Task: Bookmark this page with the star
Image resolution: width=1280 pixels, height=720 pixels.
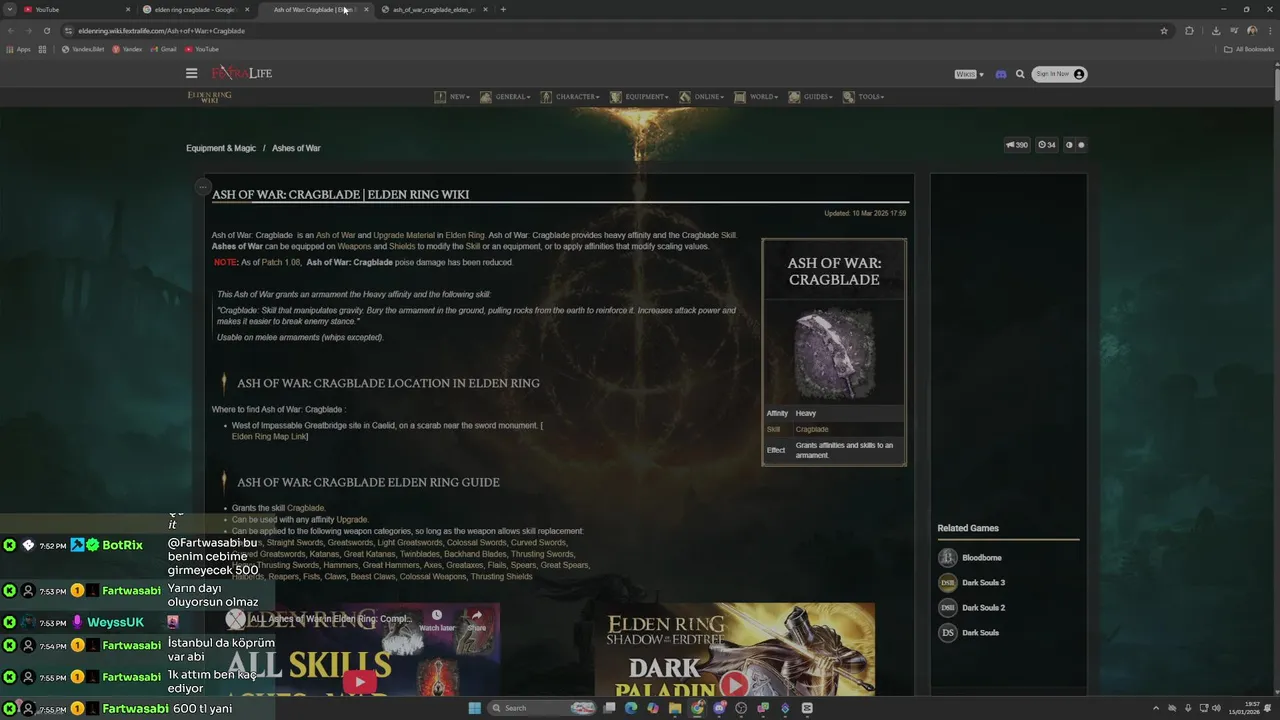Action: point(1164,31)
